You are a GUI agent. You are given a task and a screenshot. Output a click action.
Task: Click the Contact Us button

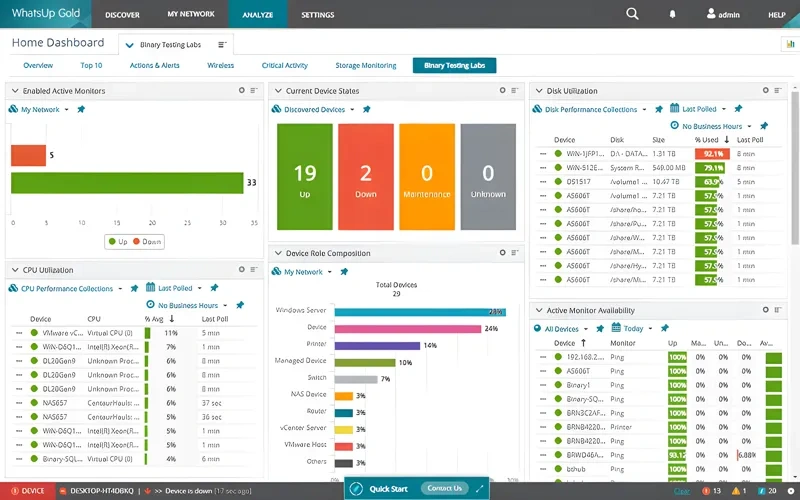point(444,488)
